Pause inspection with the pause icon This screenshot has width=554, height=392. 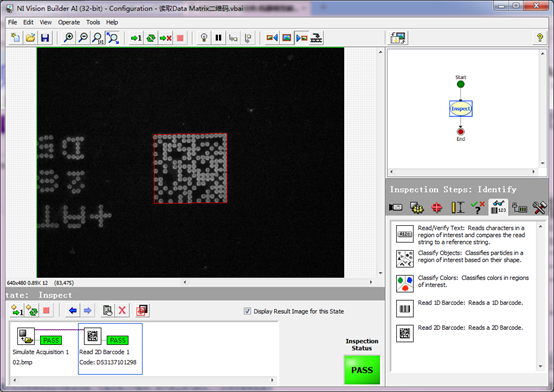(218, 38)
